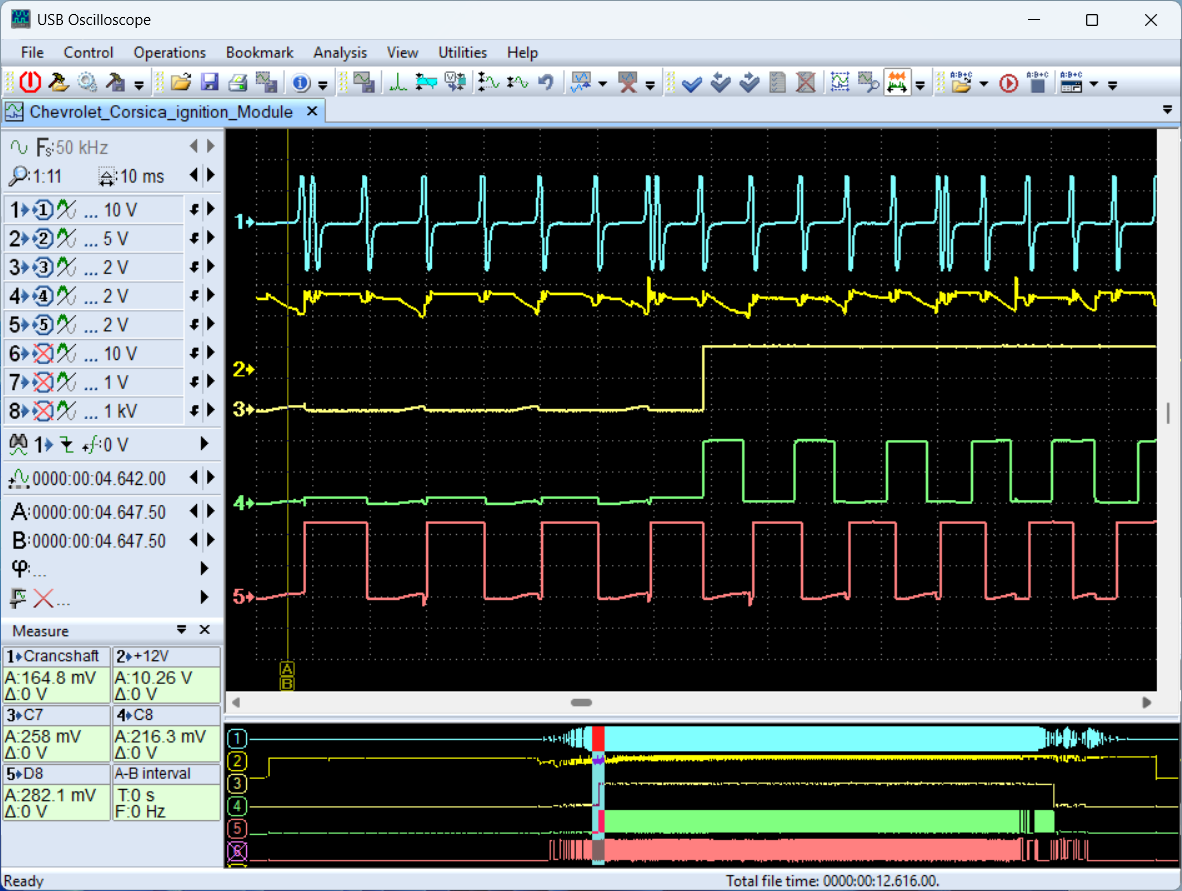Open tab list dropdown at right of tab bar
This screenshot has width=1182, height=891.
[x=1167, y=110]
